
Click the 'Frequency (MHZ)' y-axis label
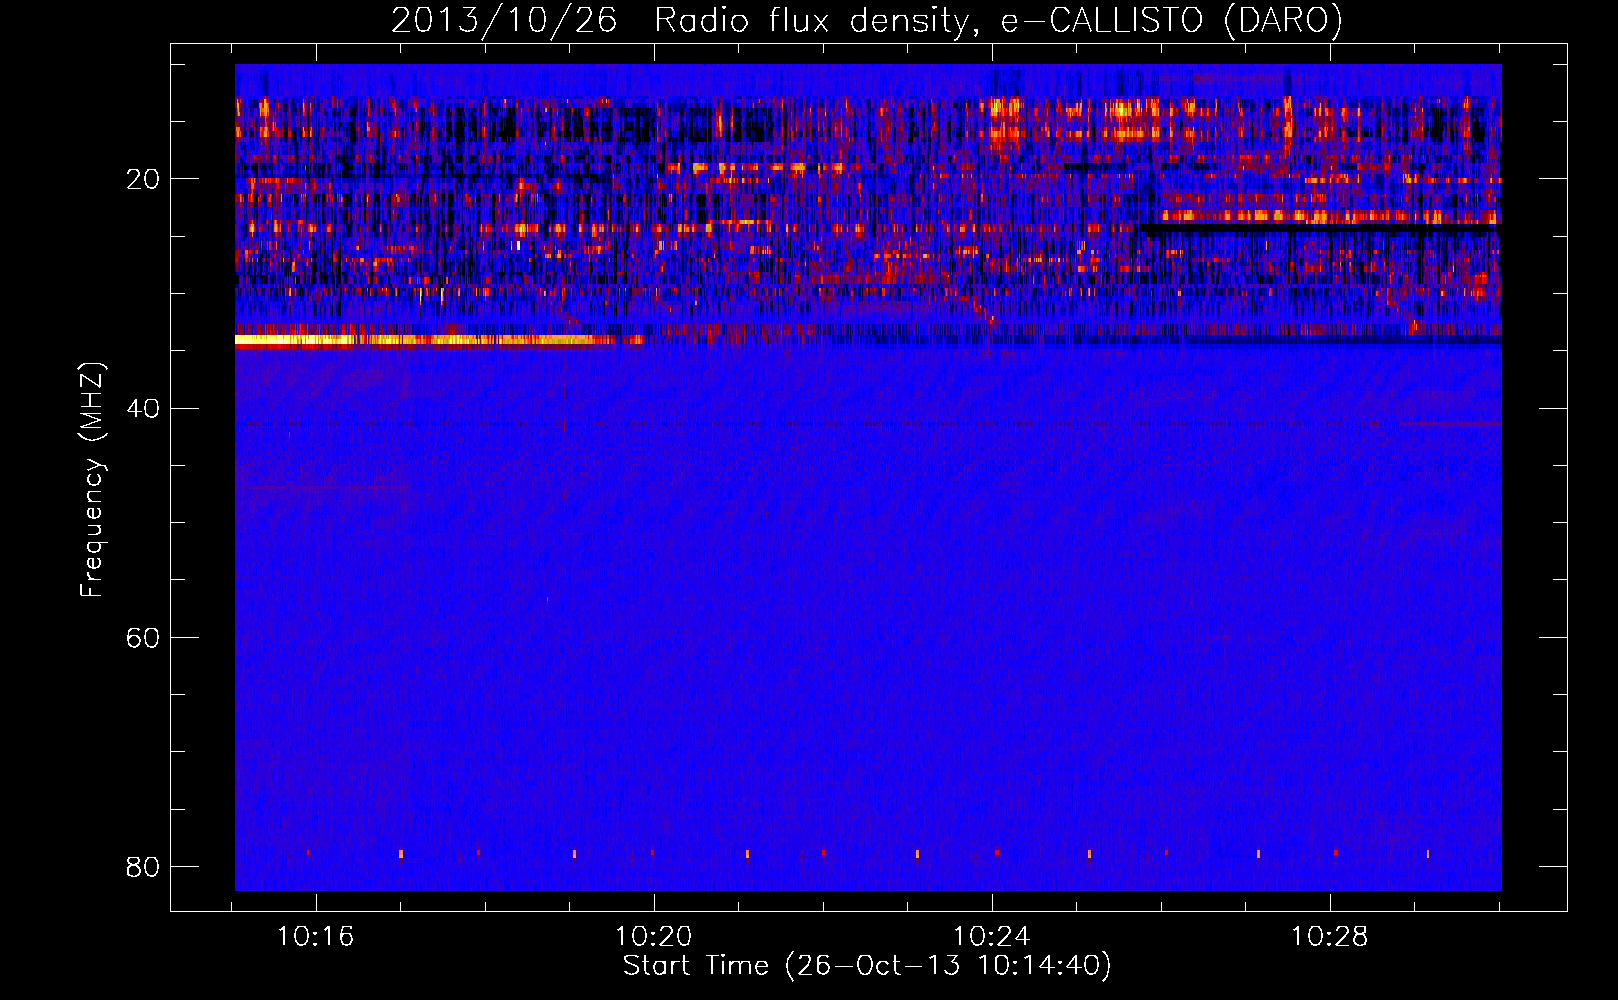click(92, 480)
